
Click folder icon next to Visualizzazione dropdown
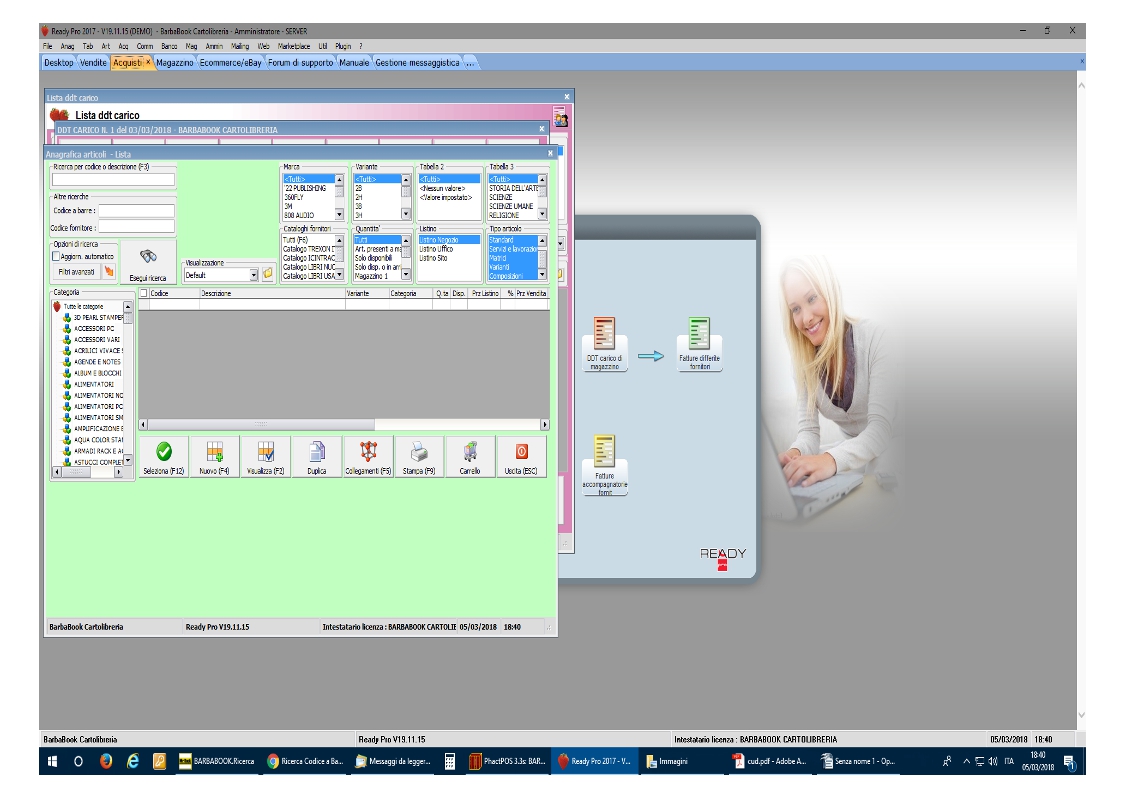268,274
